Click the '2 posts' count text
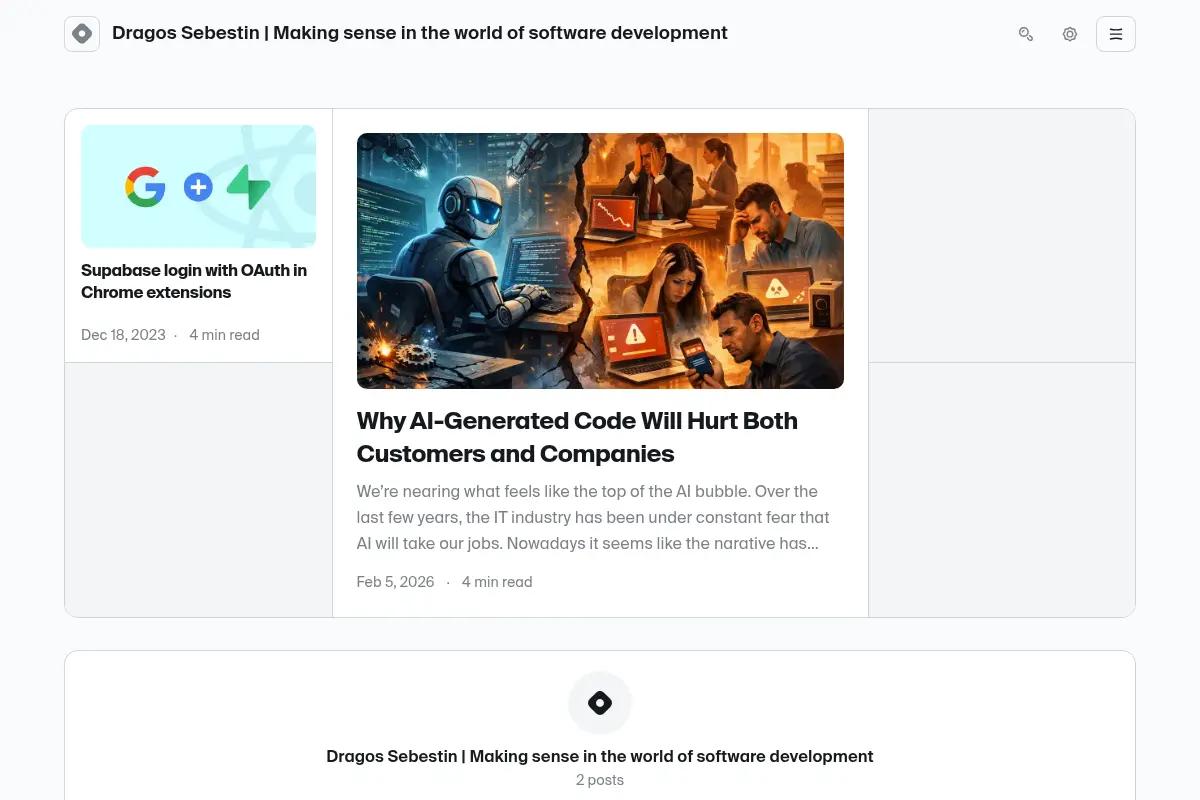 (x=600, y=780)
